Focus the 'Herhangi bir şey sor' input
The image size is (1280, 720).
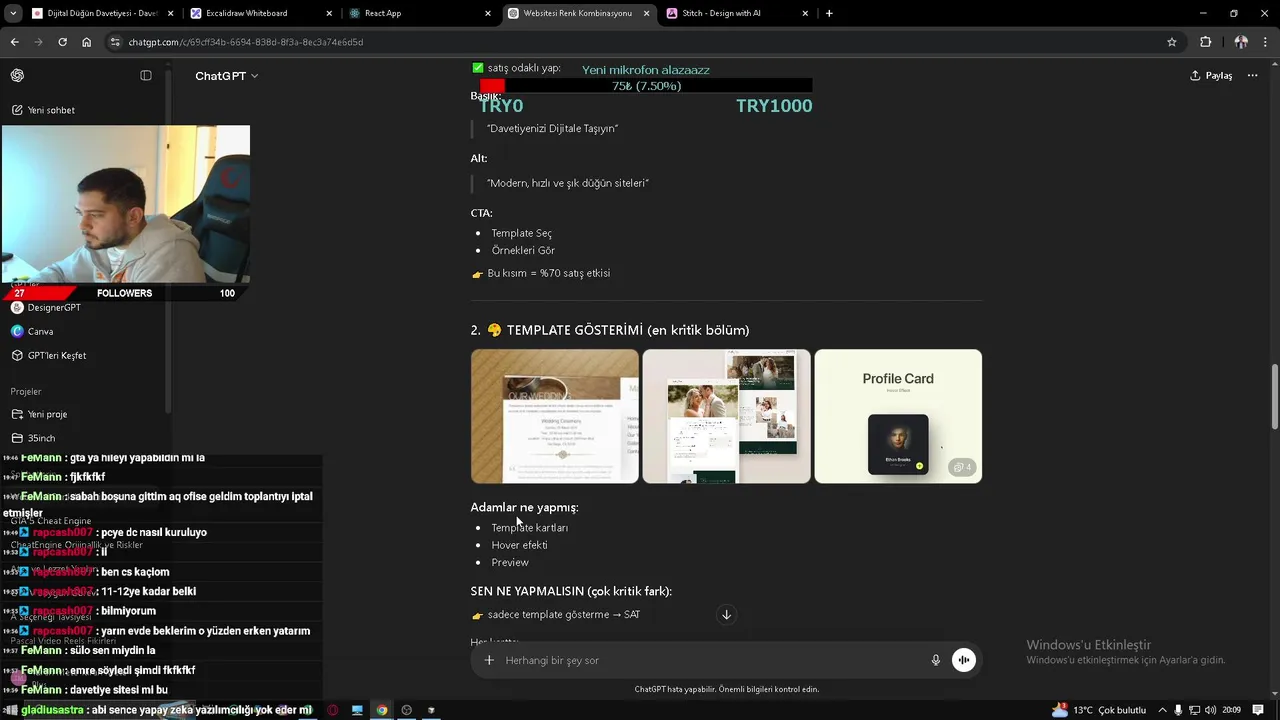(x=710, y=660)
